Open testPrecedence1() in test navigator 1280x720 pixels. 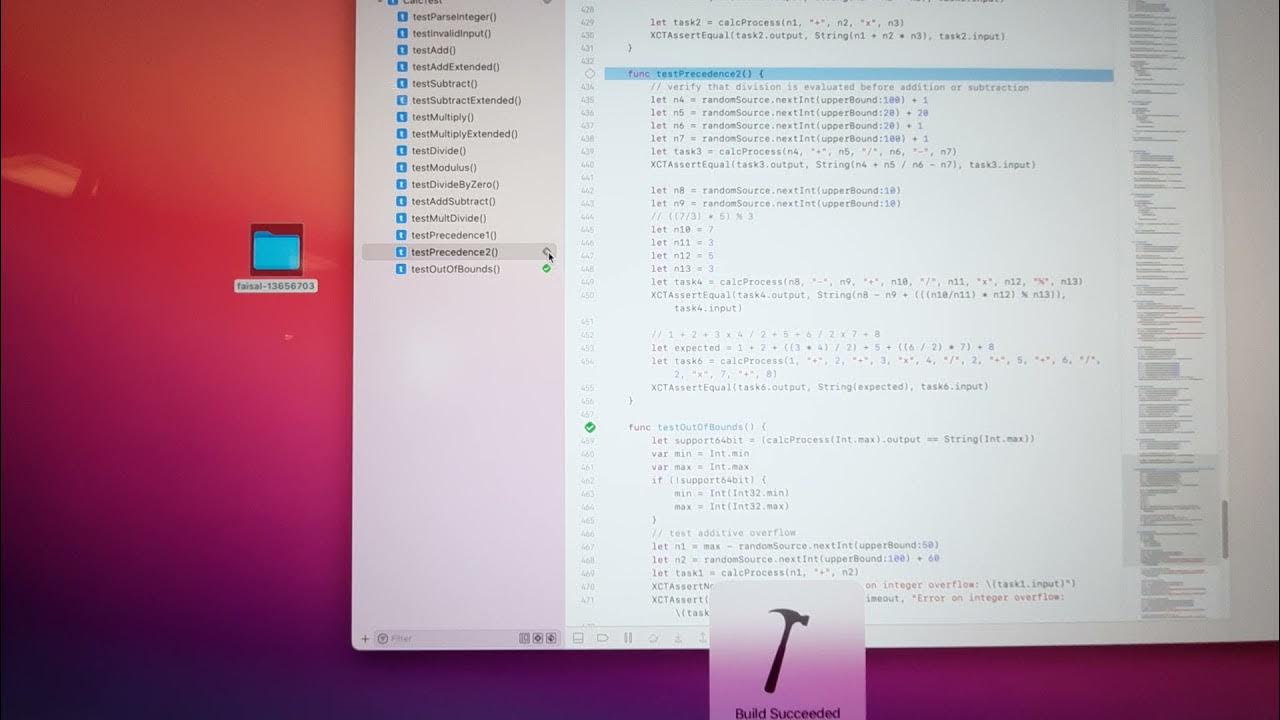pyautogui.click(x=454, y=235)
